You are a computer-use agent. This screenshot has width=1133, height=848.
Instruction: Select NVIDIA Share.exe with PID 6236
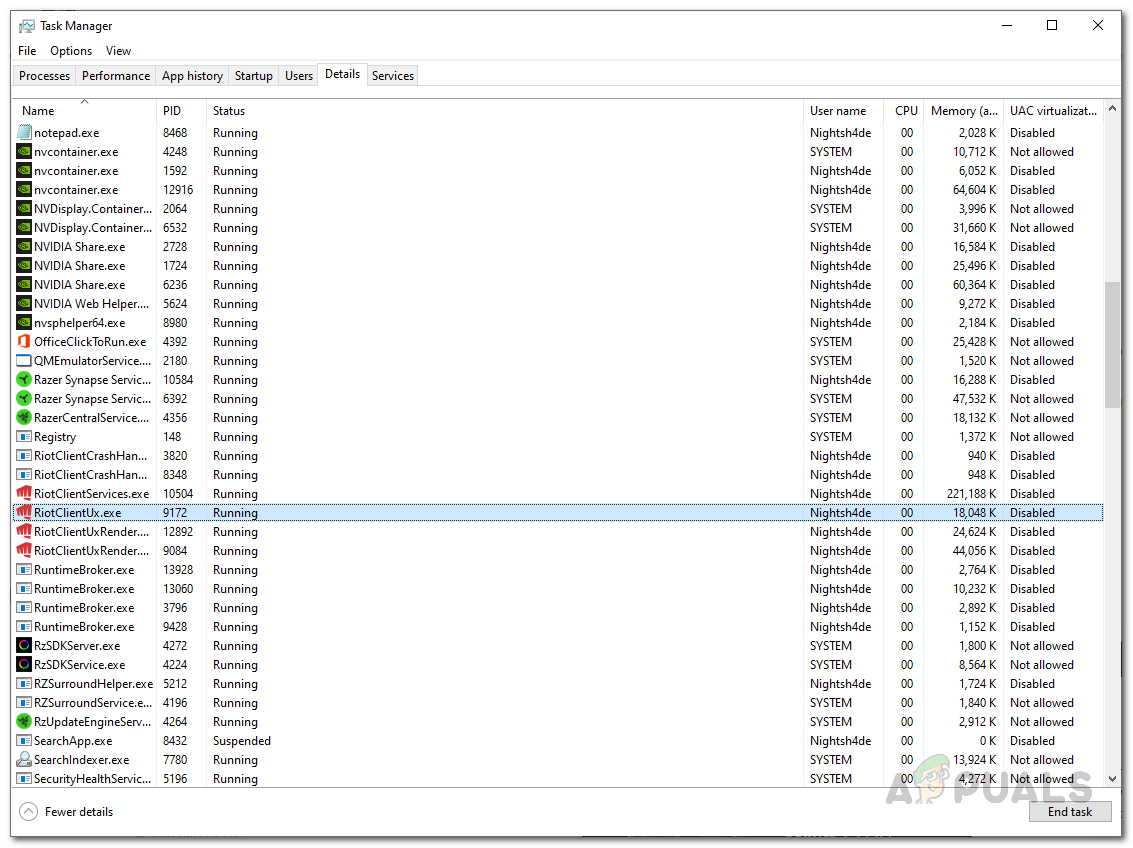coord(79,285)
